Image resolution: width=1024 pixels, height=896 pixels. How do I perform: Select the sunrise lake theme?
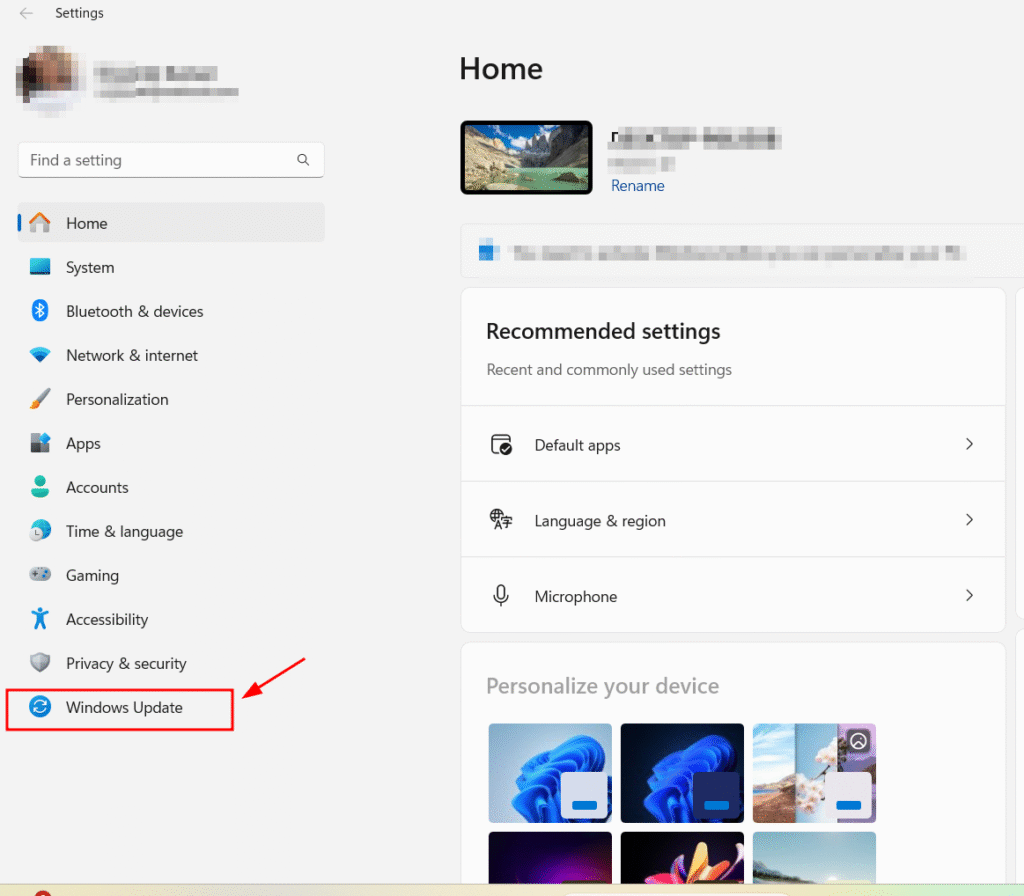(814, 857)
